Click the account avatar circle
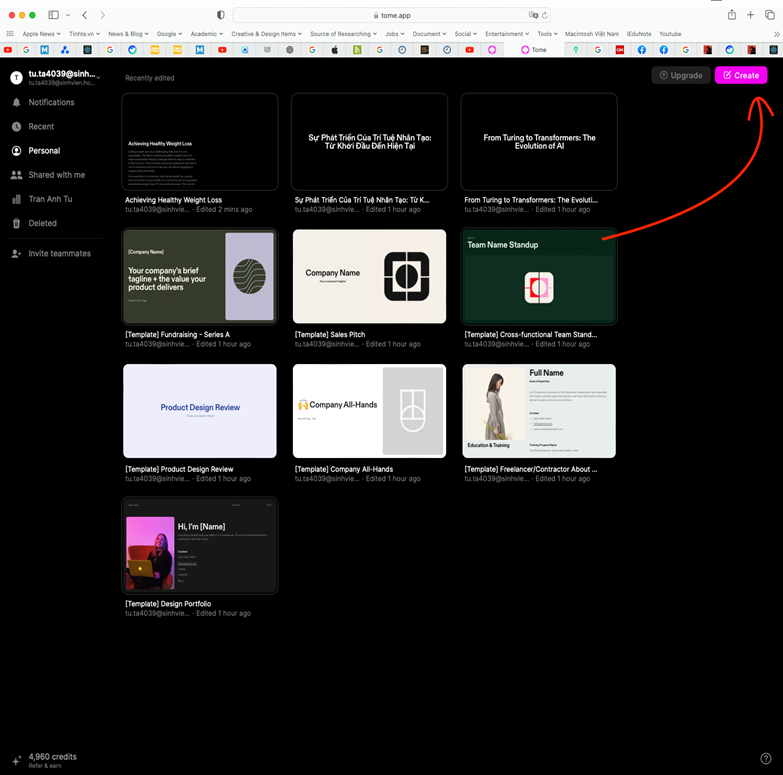This screenshot has width=783, height=775. (16, 77)
